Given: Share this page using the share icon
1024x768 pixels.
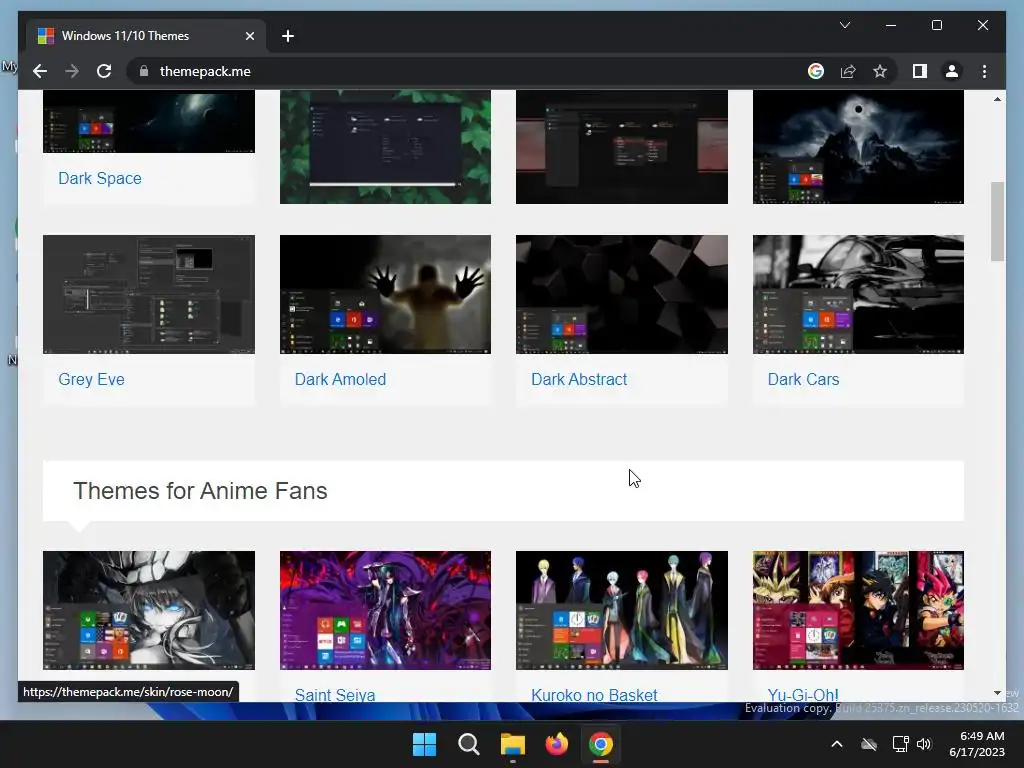Looking at the screenshot, I should tap(848, 71).
